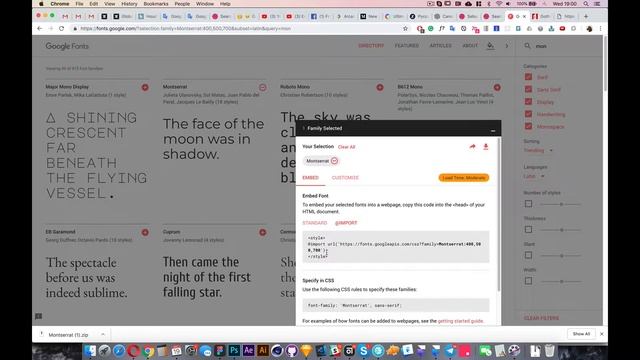640x360 pixels.
Task: Click the search magnifier icon in Google Fonts
Action: (527, 46)
